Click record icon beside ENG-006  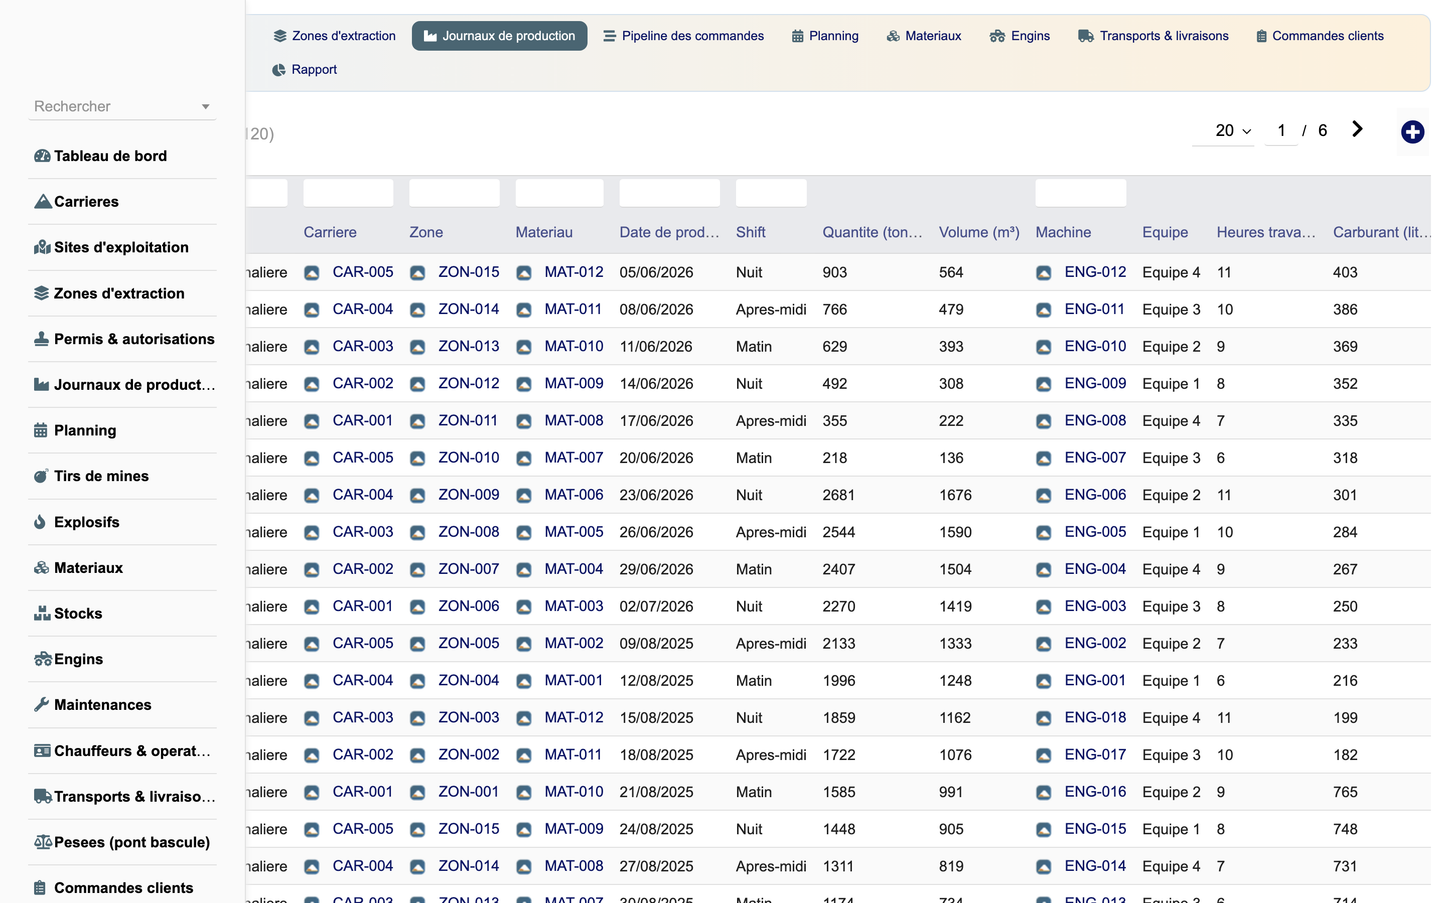[x=1044, y=495]
